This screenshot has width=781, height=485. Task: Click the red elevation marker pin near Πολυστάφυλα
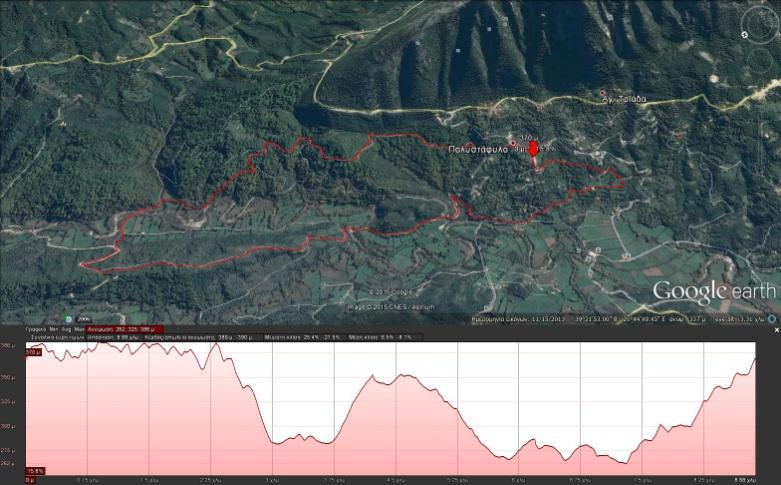(533, 149)
